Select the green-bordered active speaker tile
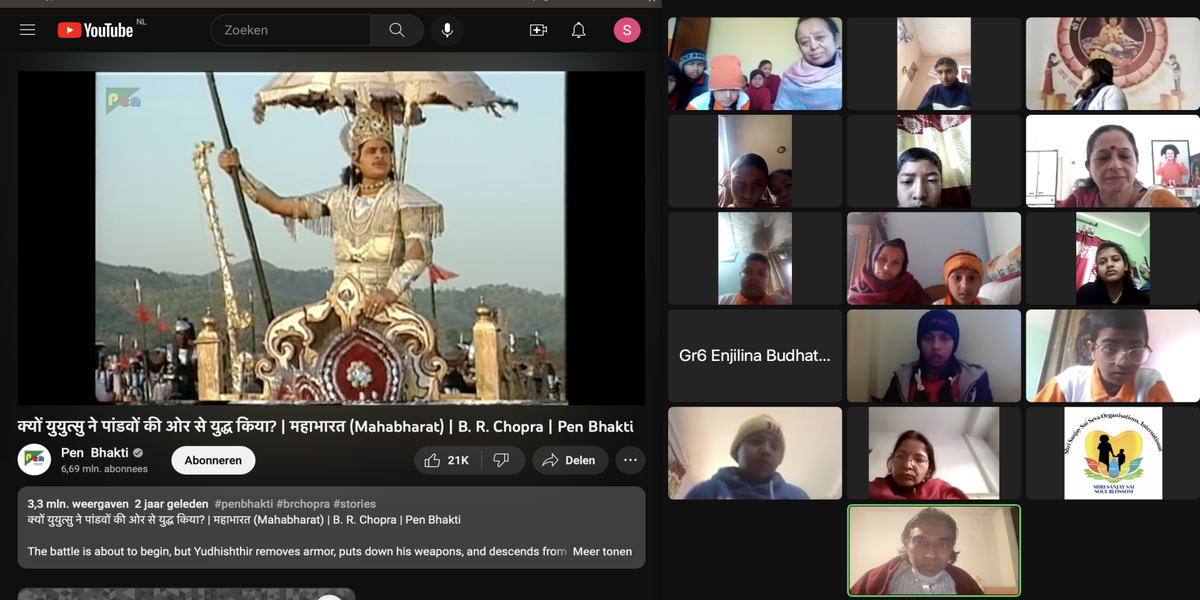 click(x=934, y=550)
